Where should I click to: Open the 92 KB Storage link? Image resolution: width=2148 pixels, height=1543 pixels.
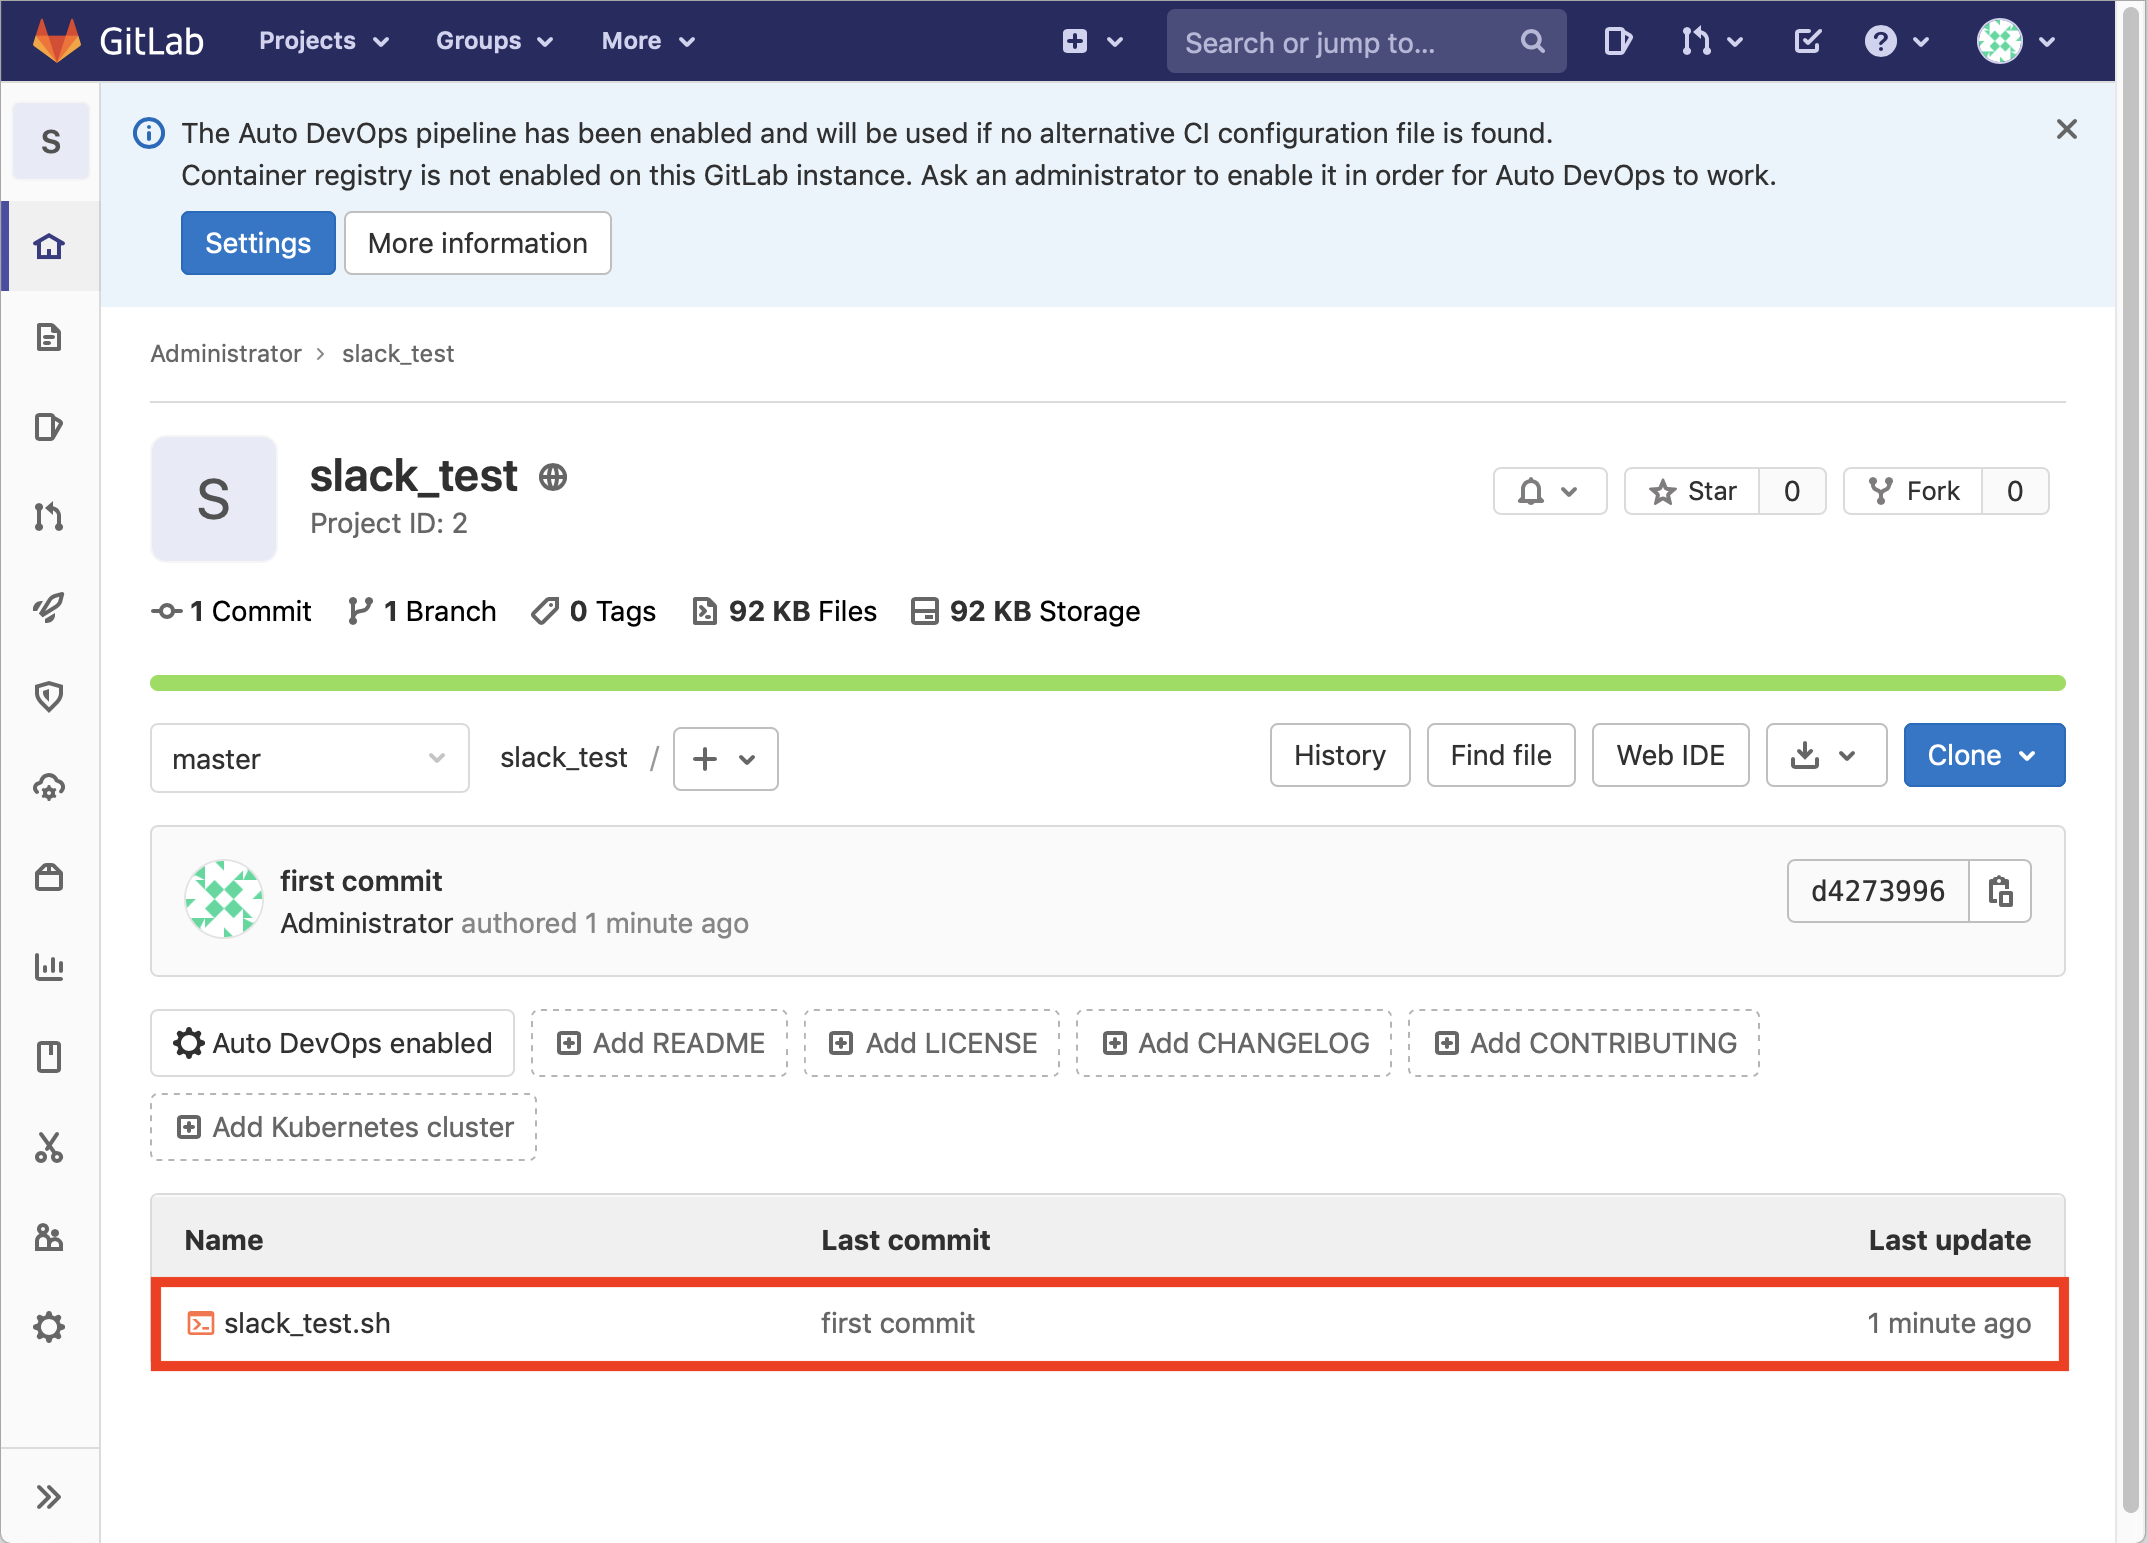tap(1025, 611)
